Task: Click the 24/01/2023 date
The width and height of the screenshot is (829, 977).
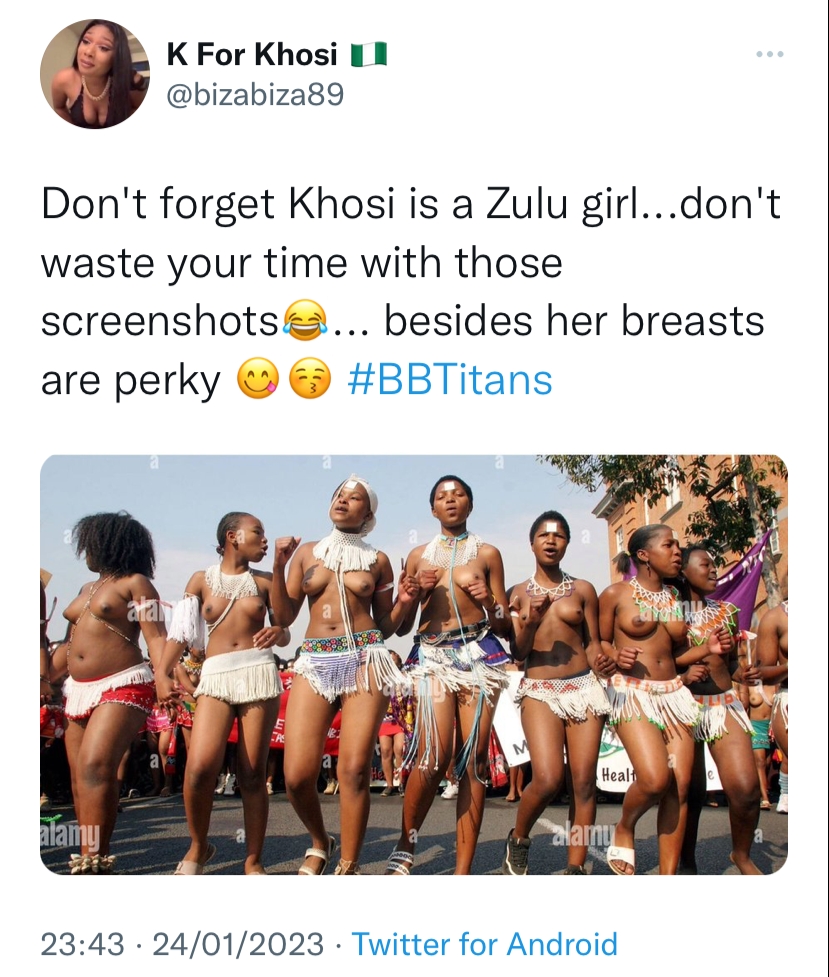Action: (237, 943)
